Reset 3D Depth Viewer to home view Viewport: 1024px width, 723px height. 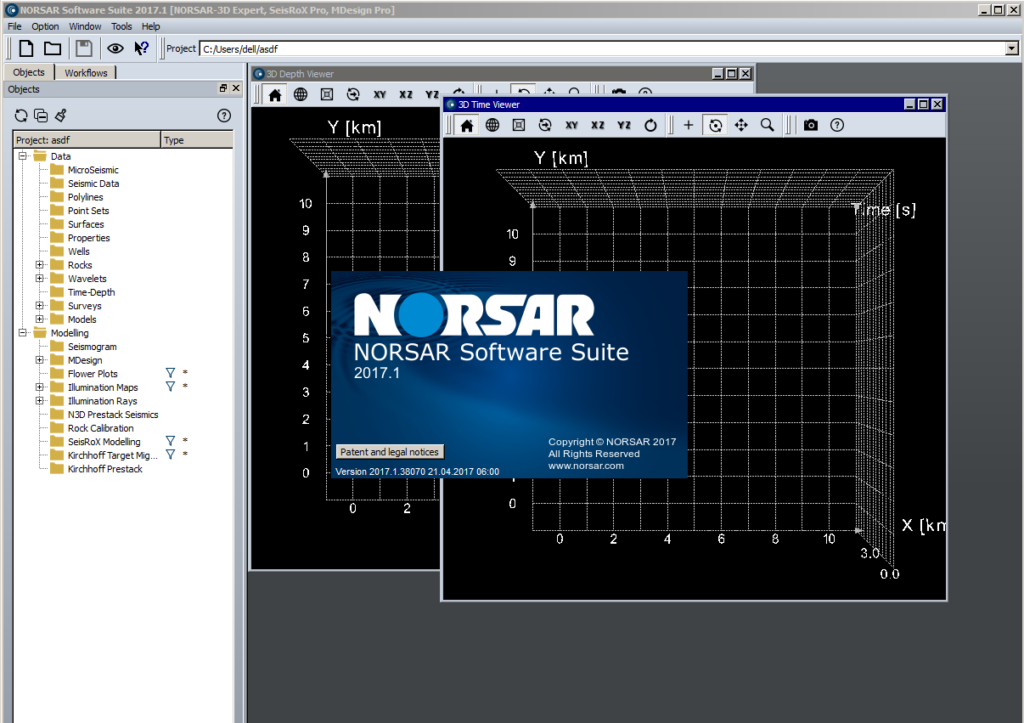coord(275,95)
